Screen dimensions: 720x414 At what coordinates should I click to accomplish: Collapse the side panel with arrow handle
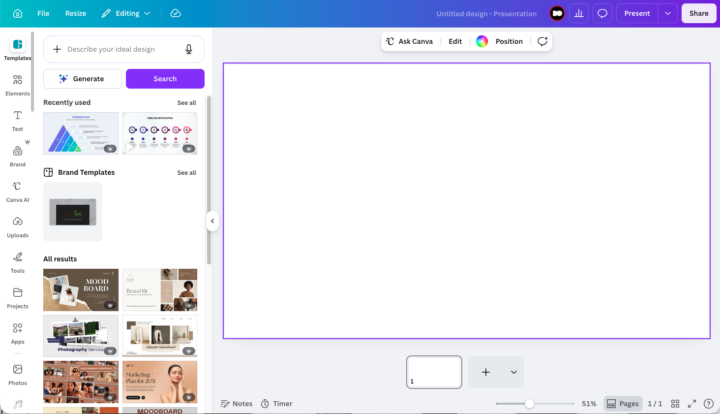coord(212,221)
